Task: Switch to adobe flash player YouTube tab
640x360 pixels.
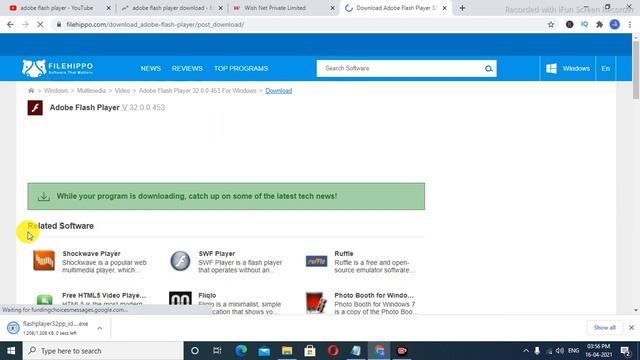Action: 56,8
